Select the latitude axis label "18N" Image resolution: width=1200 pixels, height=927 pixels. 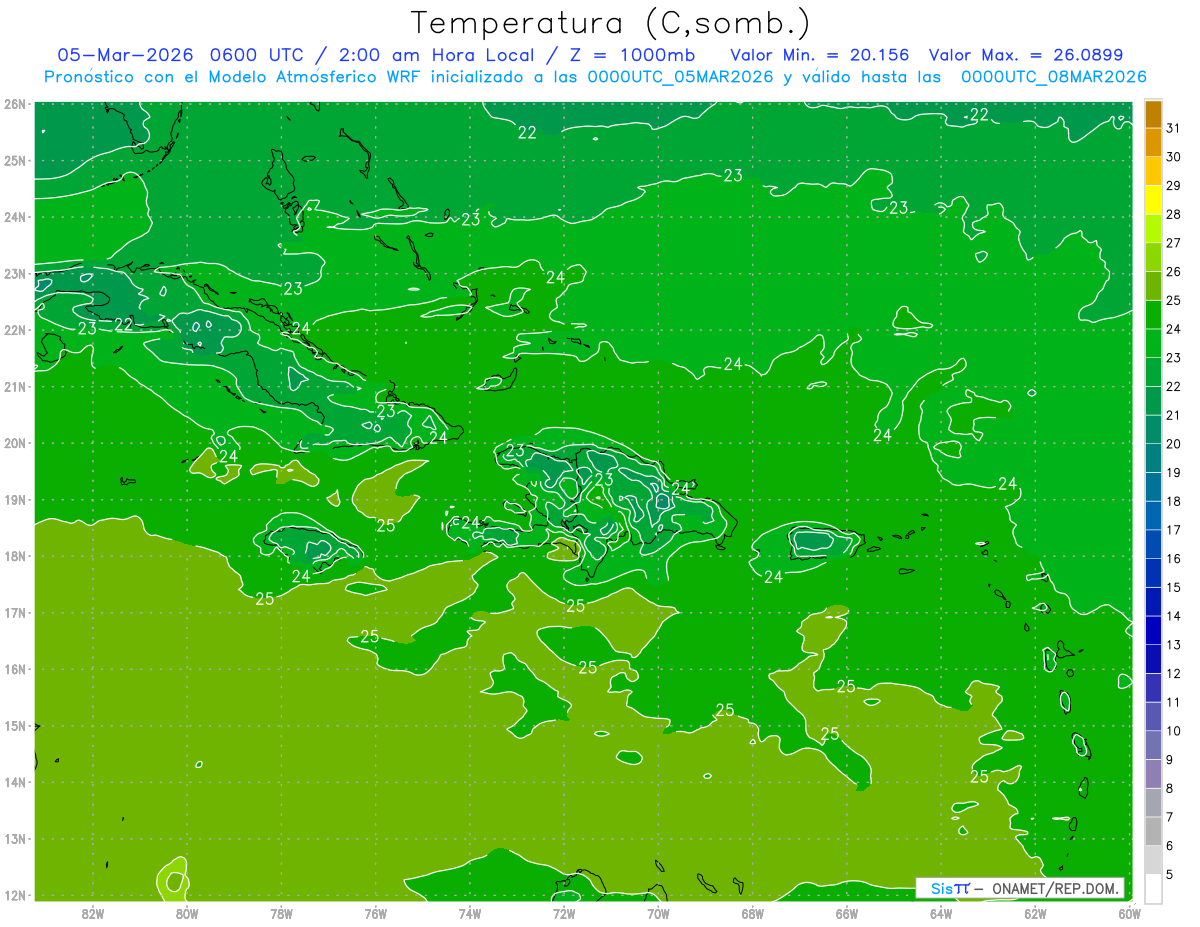pos(15,556)
